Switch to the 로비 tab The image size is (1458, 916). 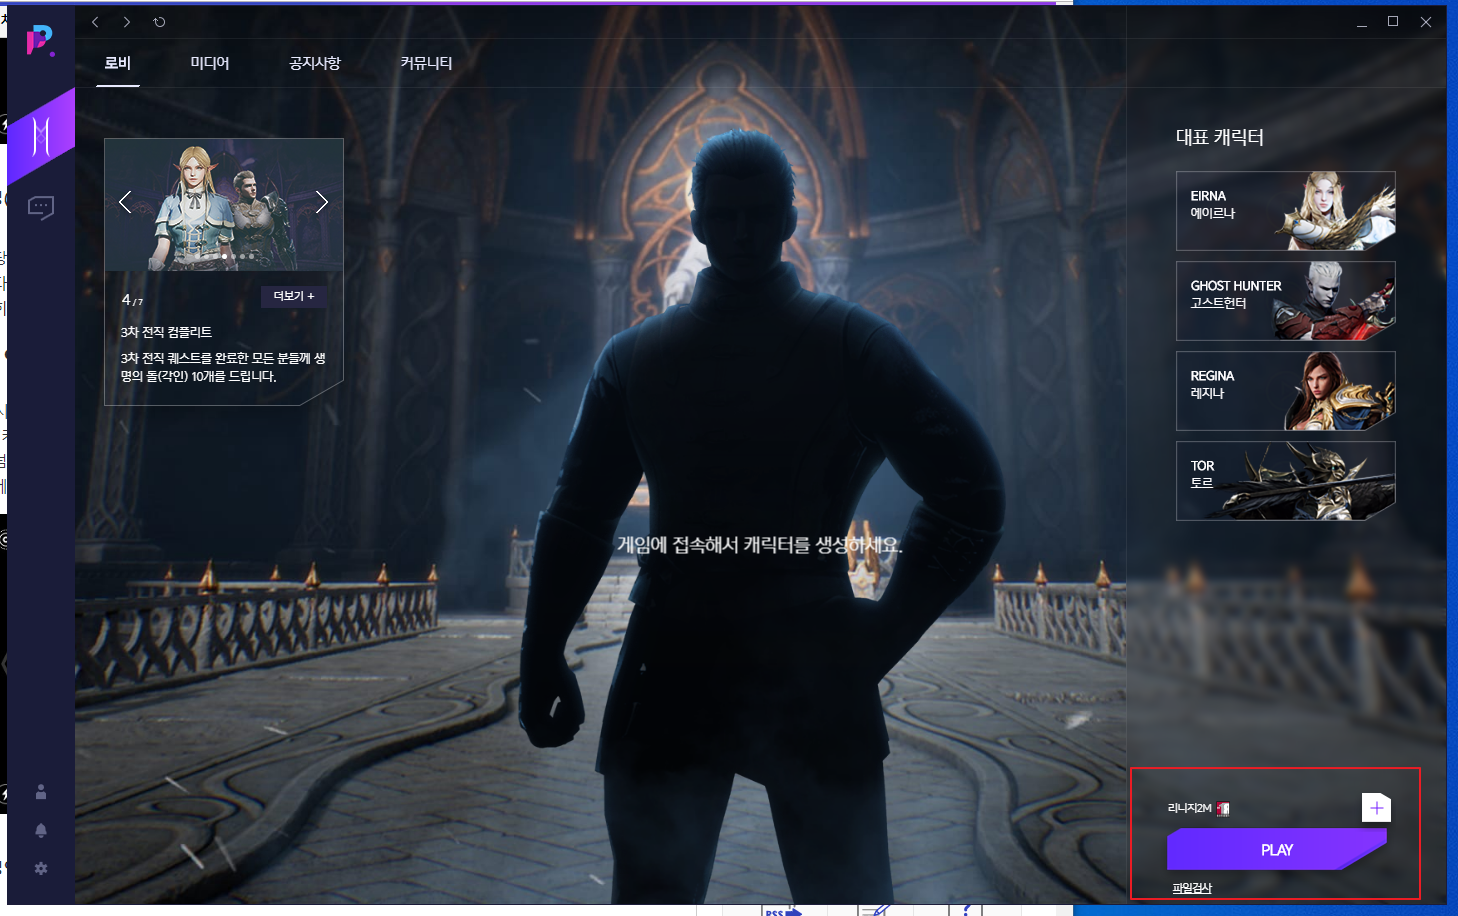(118, 63)
